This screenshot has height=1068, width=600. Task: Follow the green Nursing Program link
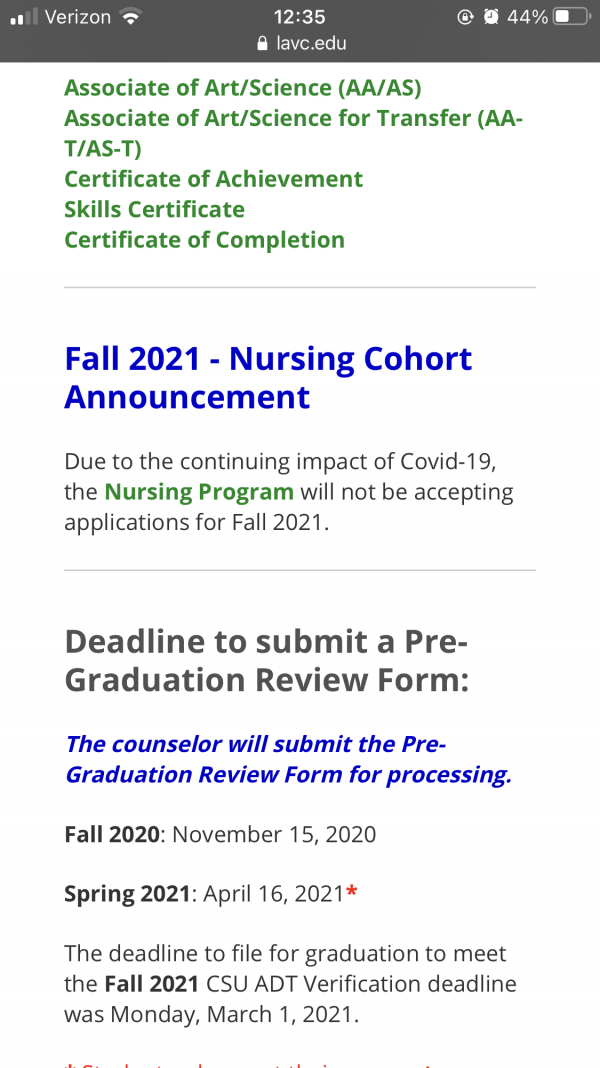[x=199, y=492]
